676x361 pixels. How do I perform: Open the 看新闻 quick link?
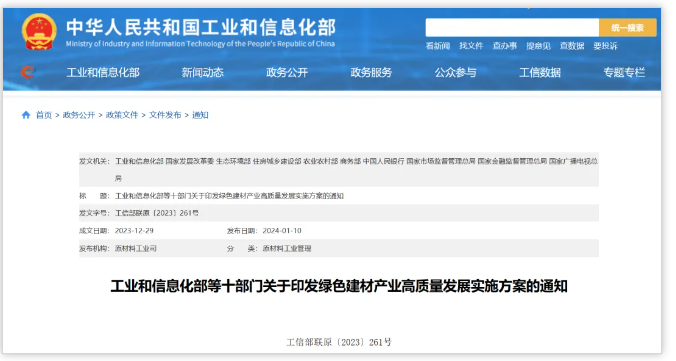[438, 46]
